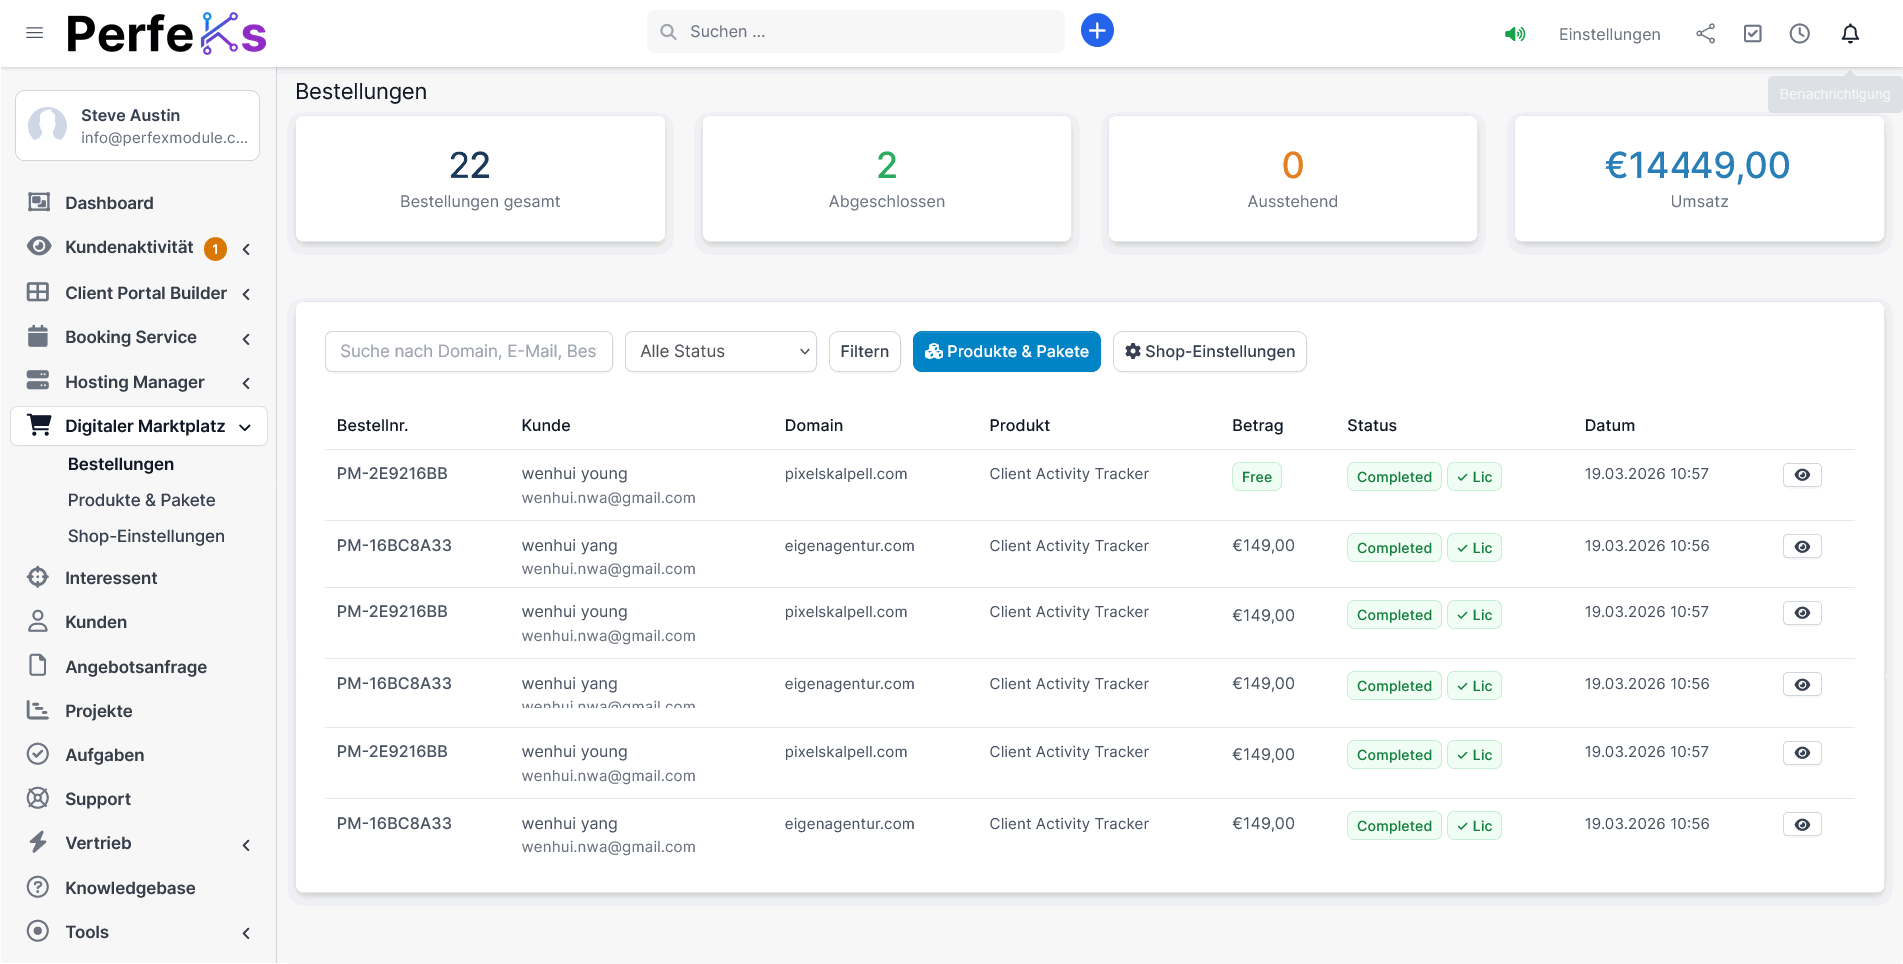The image size is (1903, 964).
Task: Click the eye icon for the last PM-16BC8A33 order
Action: point(1801,825)
